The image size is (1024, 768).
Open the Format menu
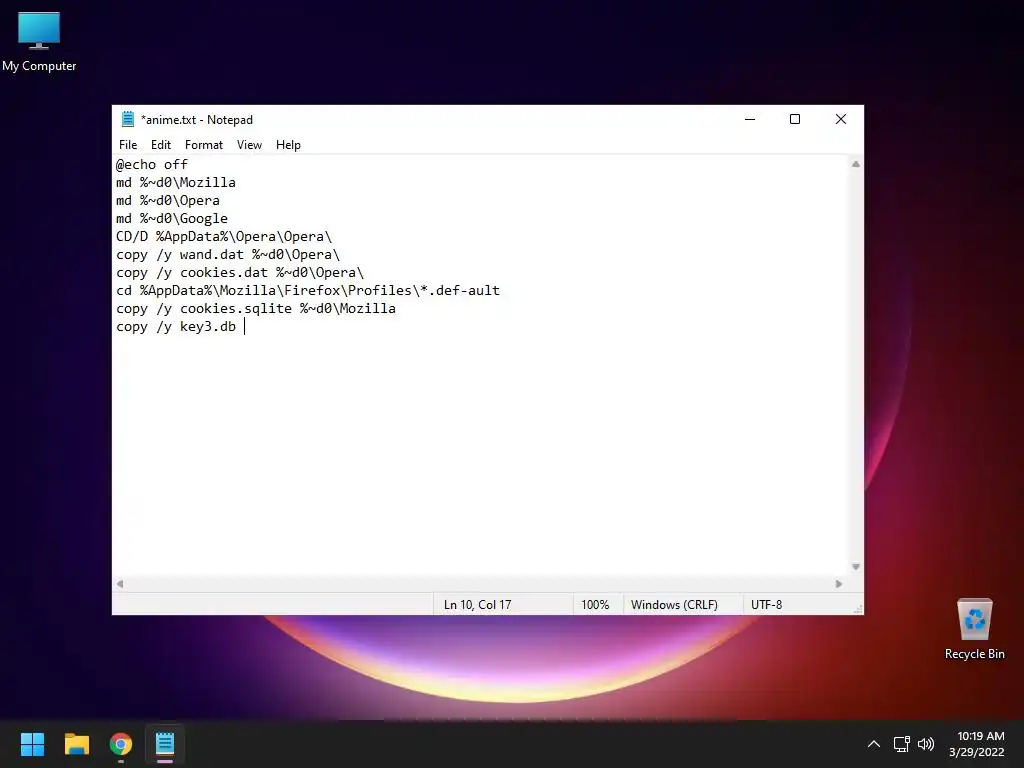204,145
